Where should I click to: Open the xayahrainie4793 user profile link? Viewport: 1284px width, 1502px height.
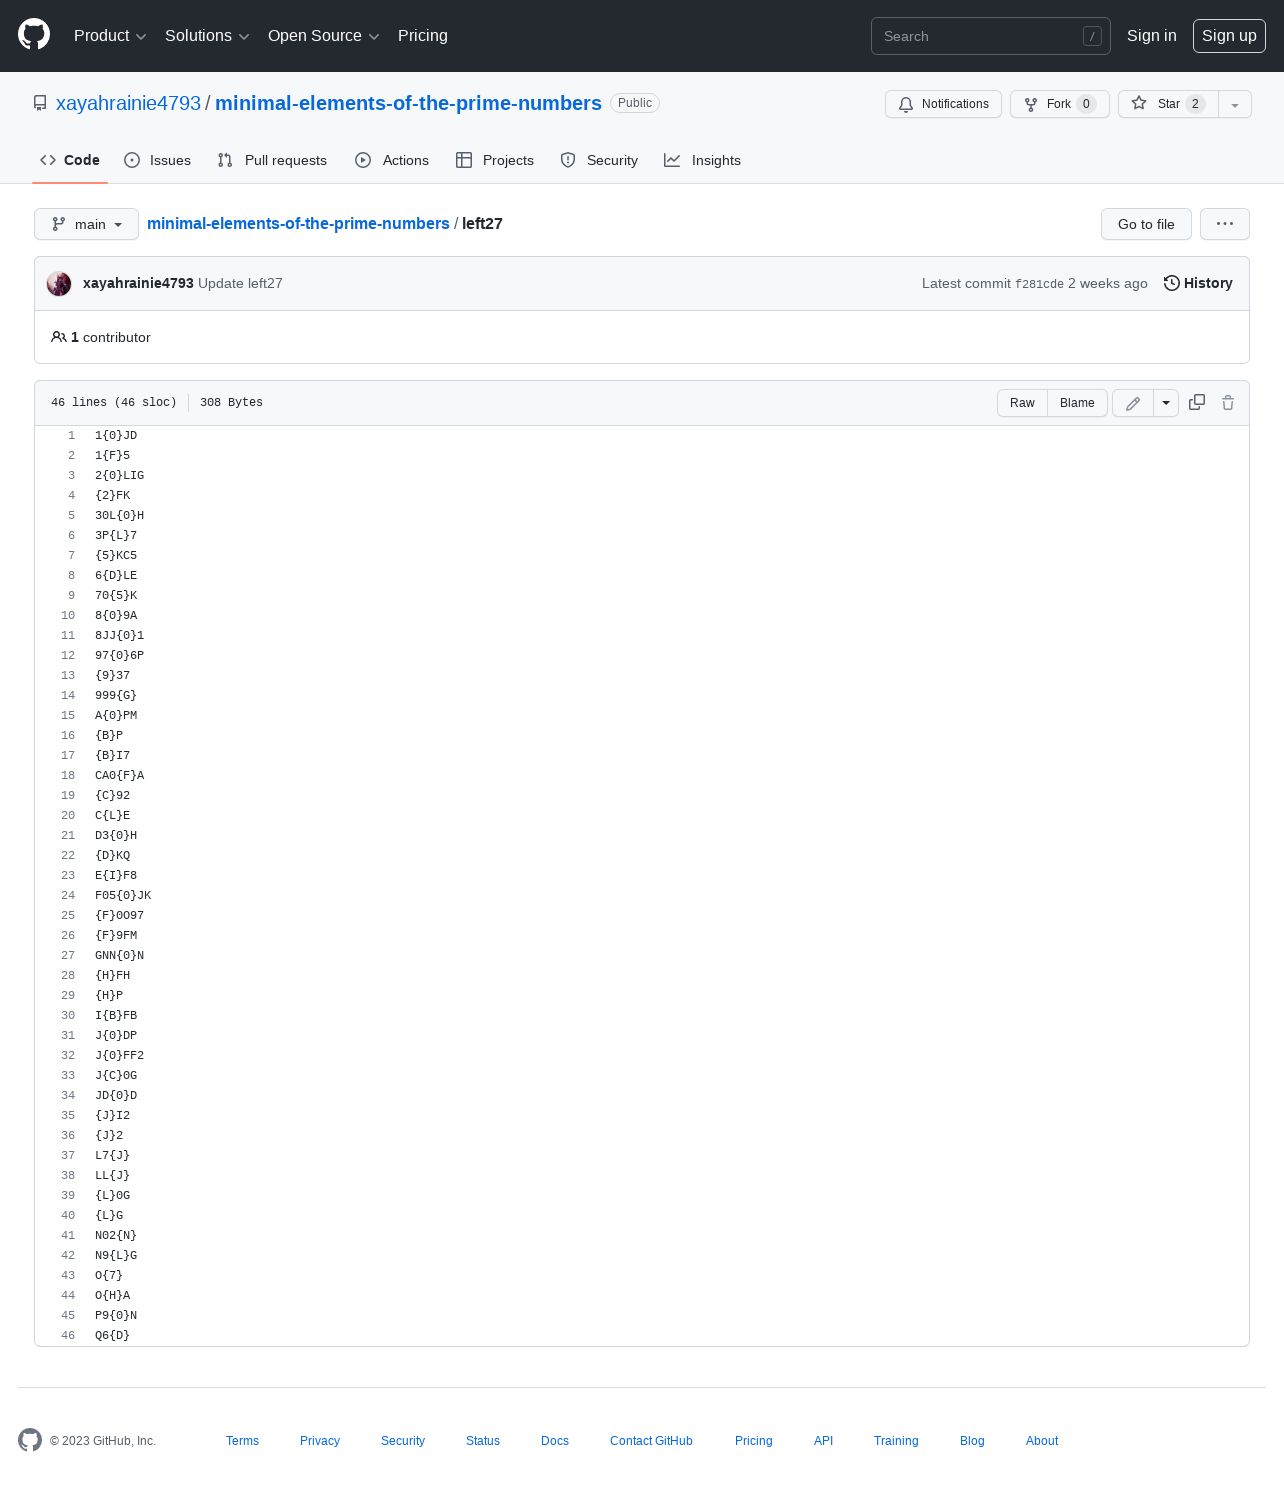(x=128, y=103)
